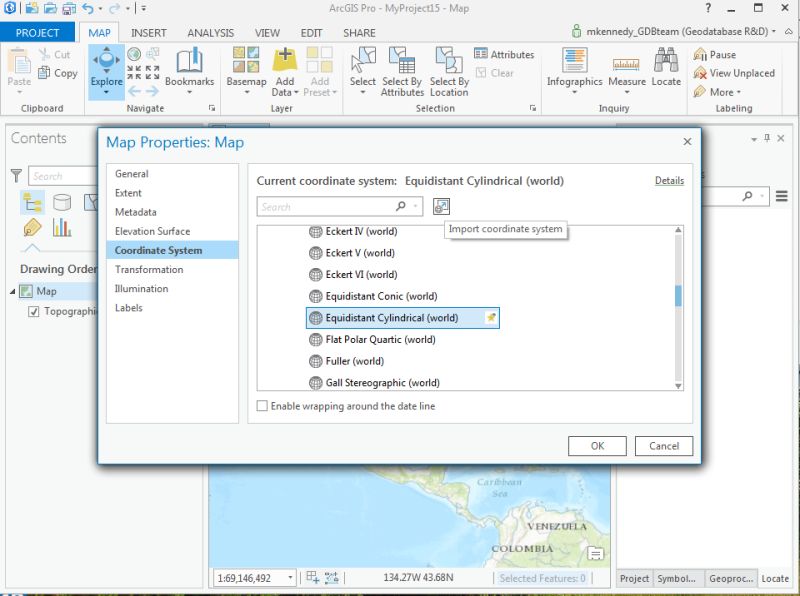Open the Bookmarks menu
The height and width of the screenshot is (596, 800).
point(189,71)
